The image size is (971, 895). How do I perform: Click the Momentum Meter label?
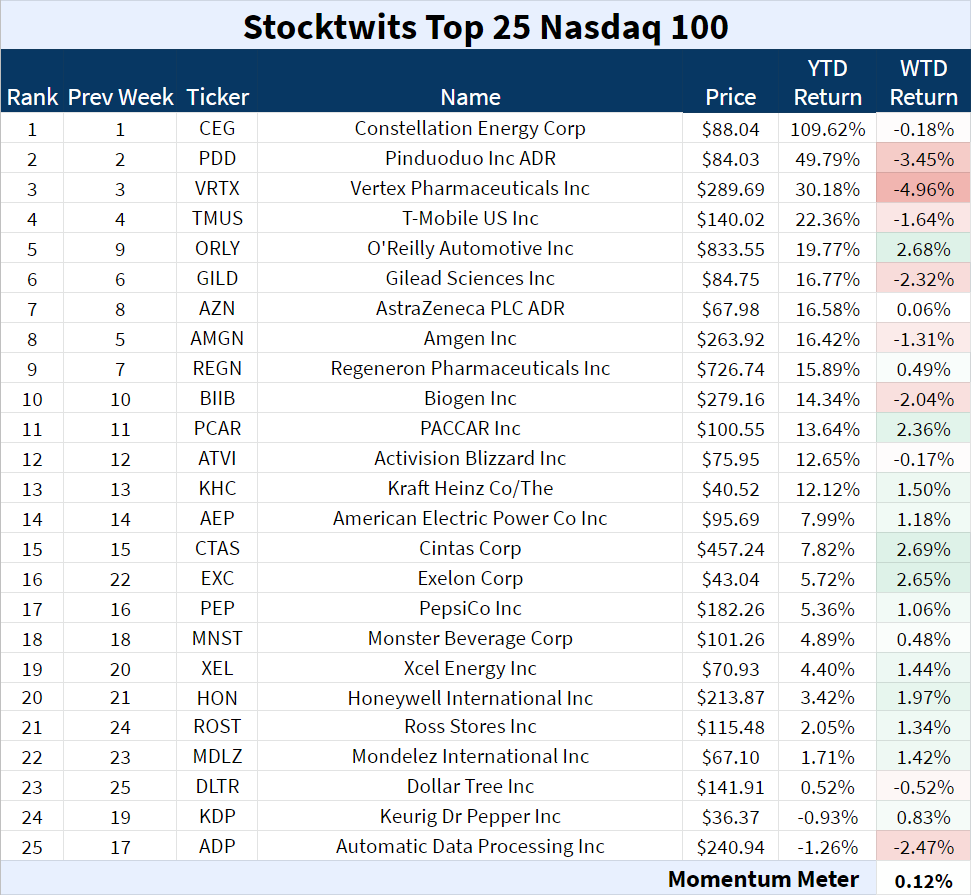765,879
